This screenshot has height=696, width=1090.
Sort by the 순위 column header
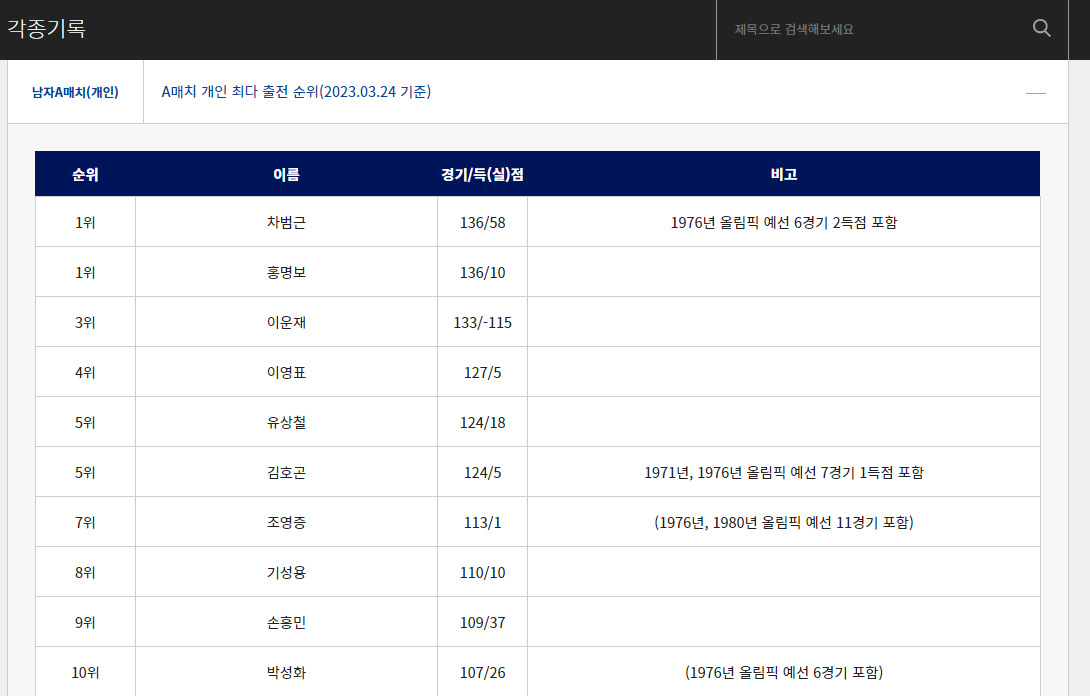(x=85, y=173)
